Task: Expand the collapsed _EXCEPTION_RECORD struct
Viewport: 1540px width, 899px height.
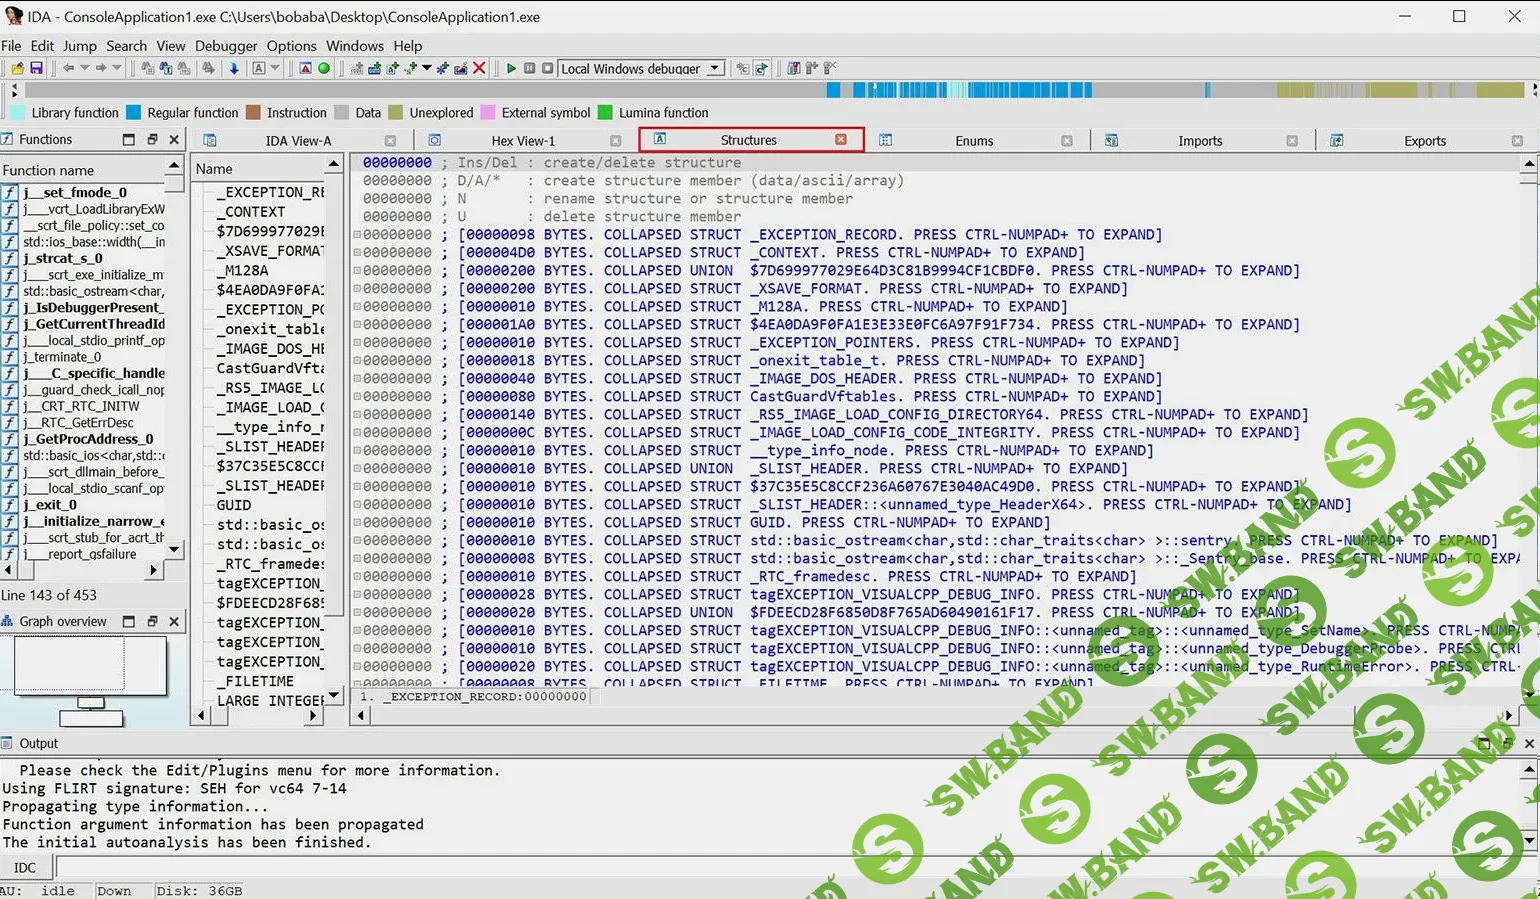Action: coord(357,235)
